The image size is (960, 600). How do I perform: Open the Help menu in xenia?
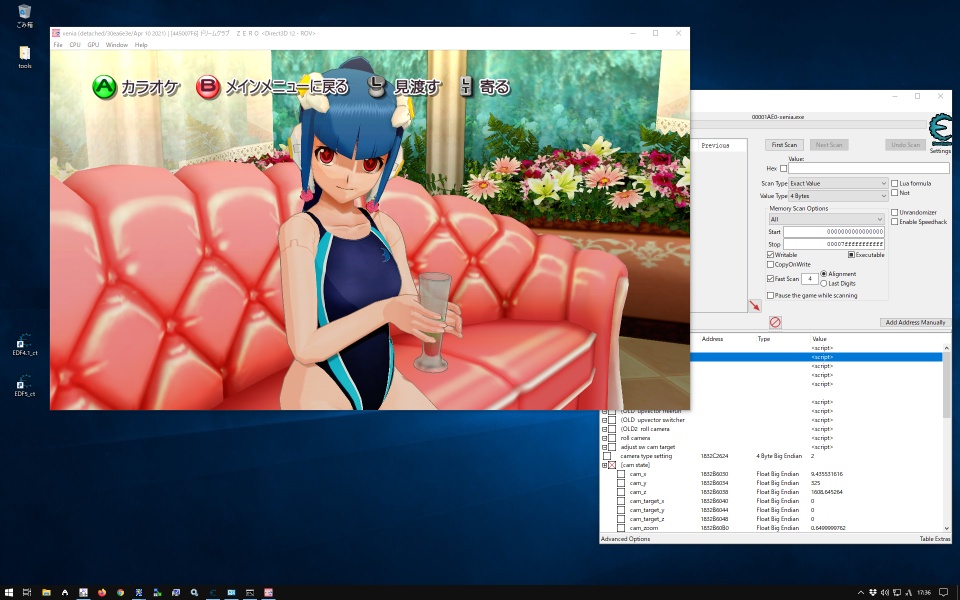click(x=141, y=45)
